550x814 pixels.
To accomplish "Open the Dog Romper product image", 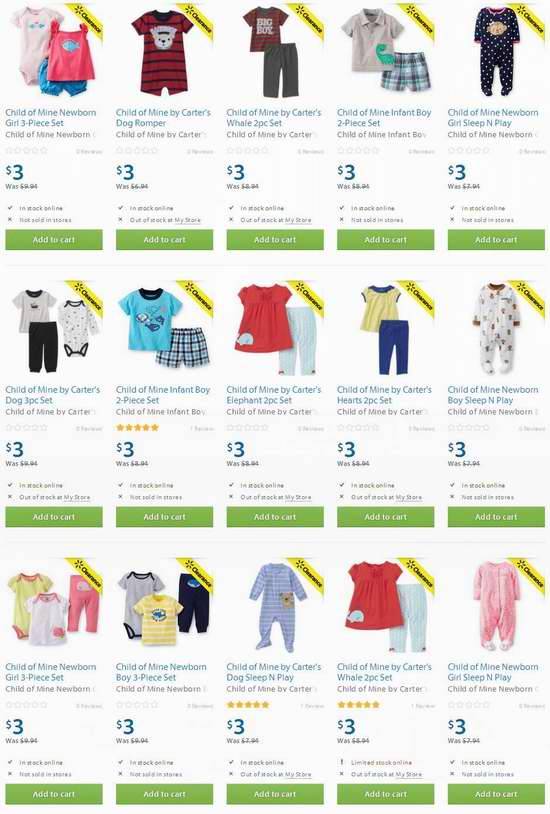I will pyautogui.click(x=162, y=52).
